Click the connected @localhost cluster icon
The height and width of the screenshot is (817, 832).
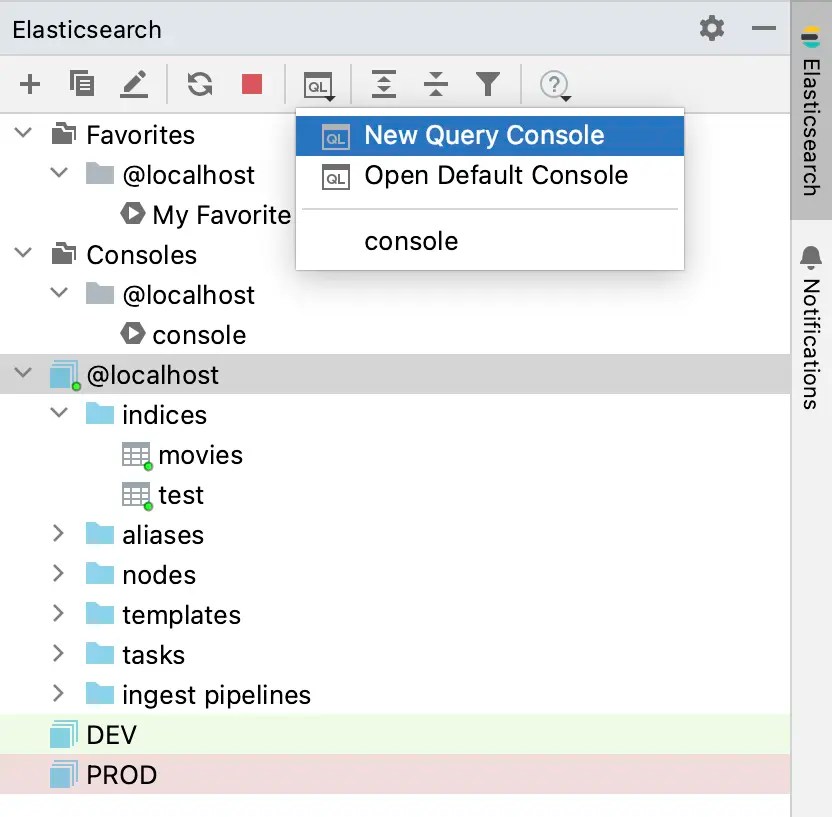pyautogui.click(x=65, y=375)
